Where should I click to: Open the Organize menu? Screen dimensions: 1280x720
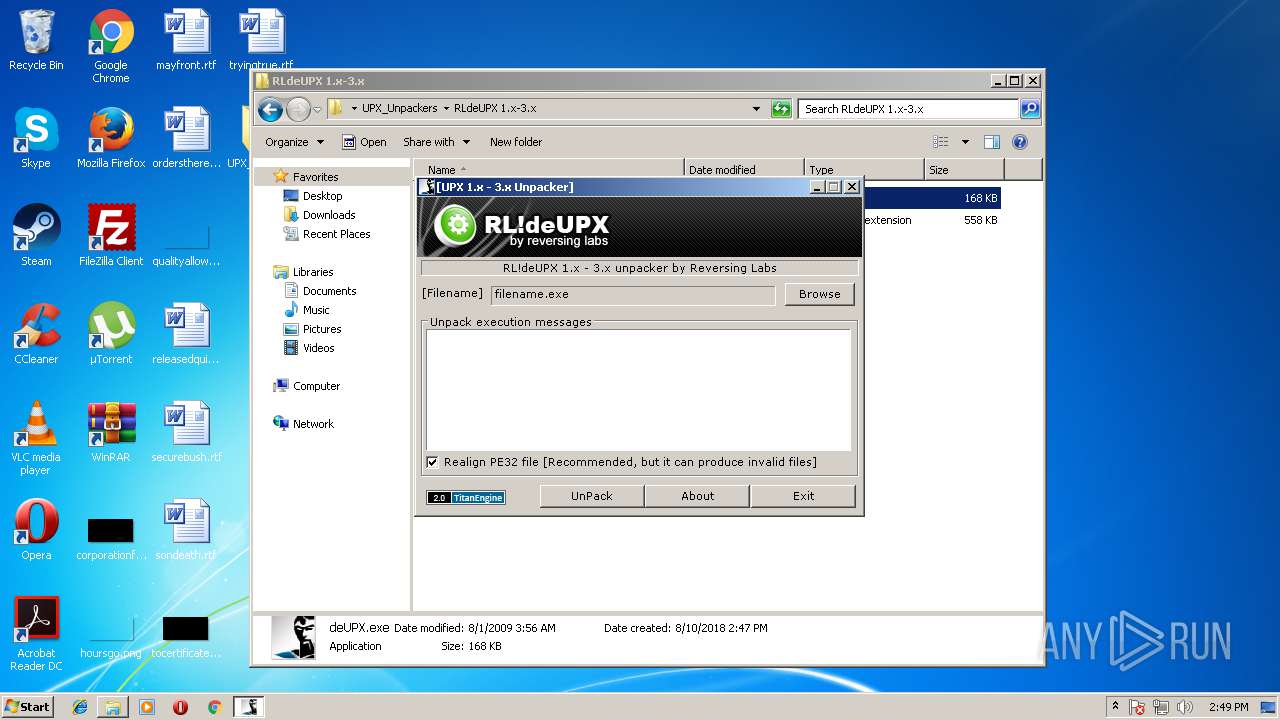tap(294, 142)
